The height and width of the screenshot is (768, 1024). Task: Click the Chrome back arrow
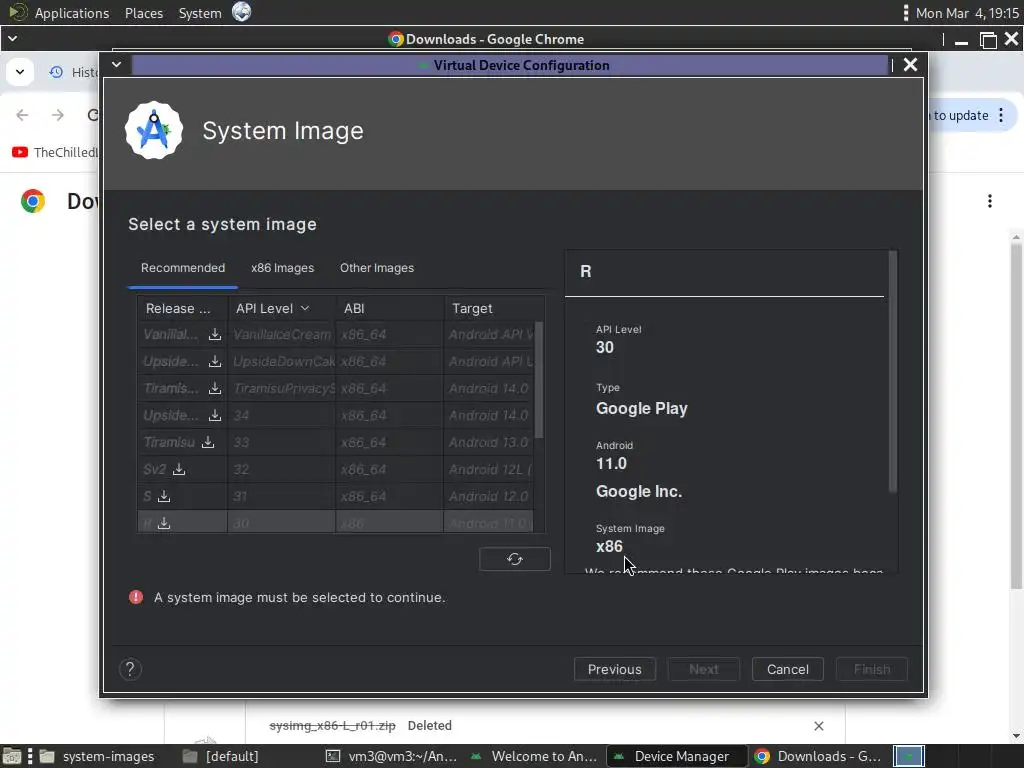22,115
